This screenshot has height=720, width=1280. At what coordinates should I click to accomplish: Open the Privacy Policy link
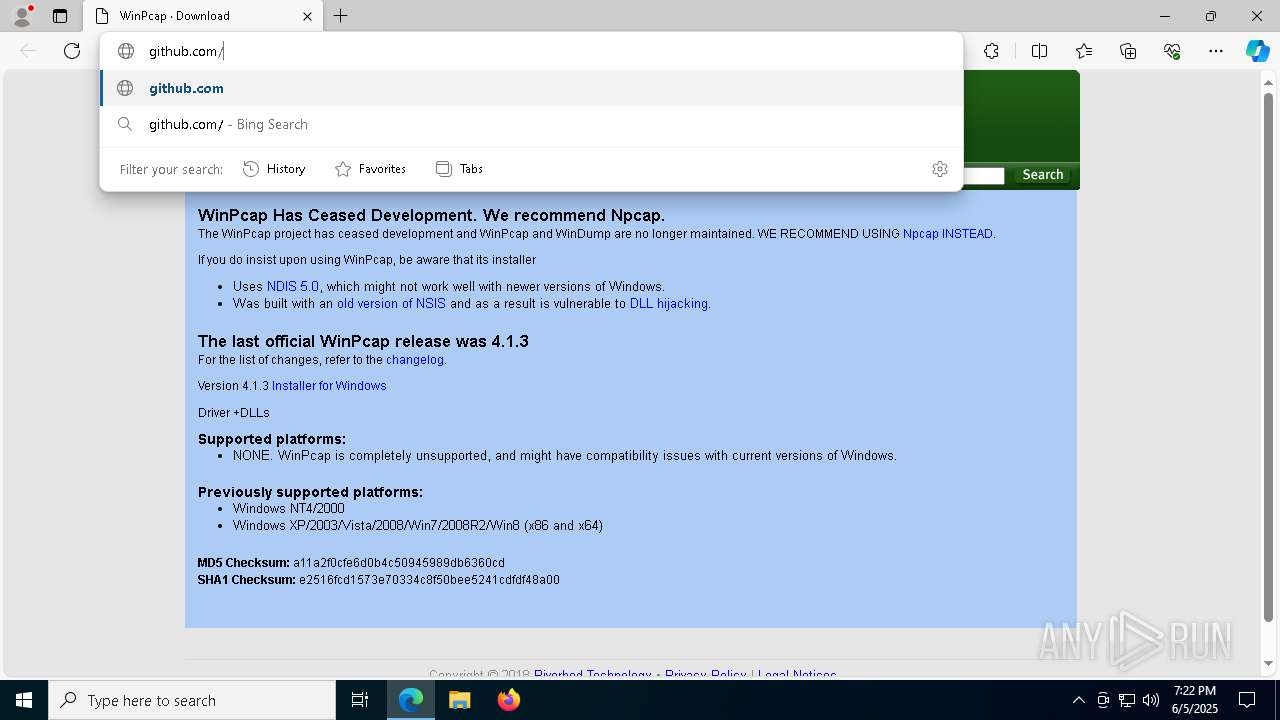pos(705,674)
